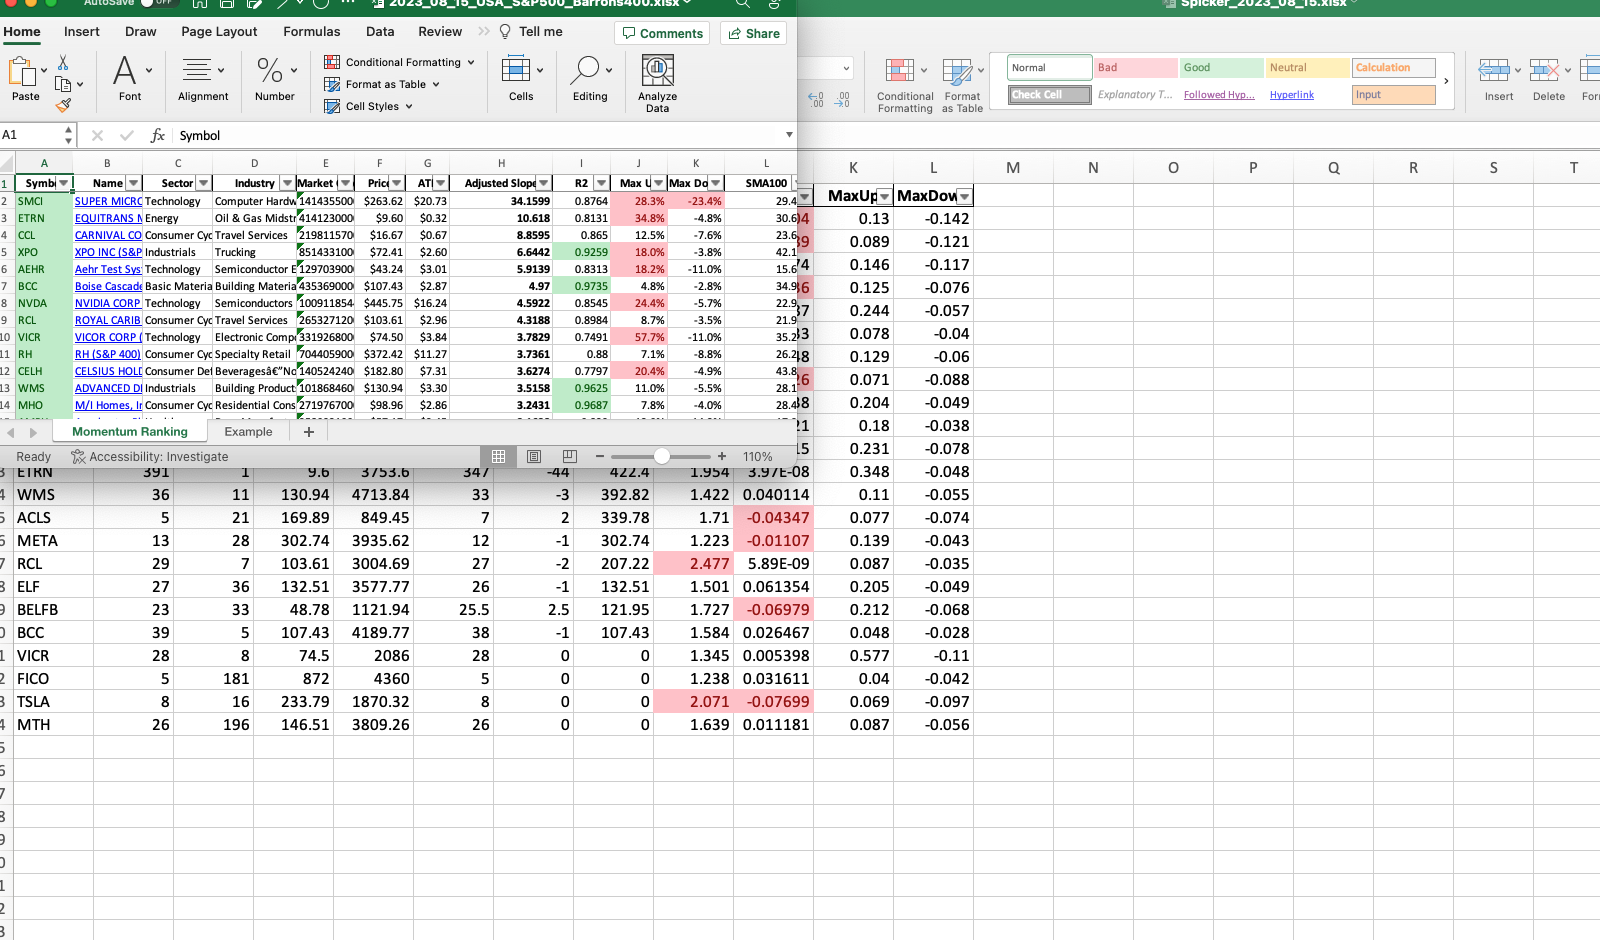This screenshot has height=940, width=1600.
Task: Click the zoom slider handle
Action: tap(662, 457)
